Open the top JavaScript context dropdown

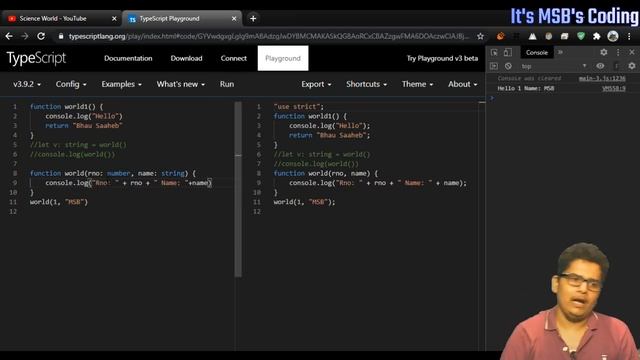pos(553,66)
